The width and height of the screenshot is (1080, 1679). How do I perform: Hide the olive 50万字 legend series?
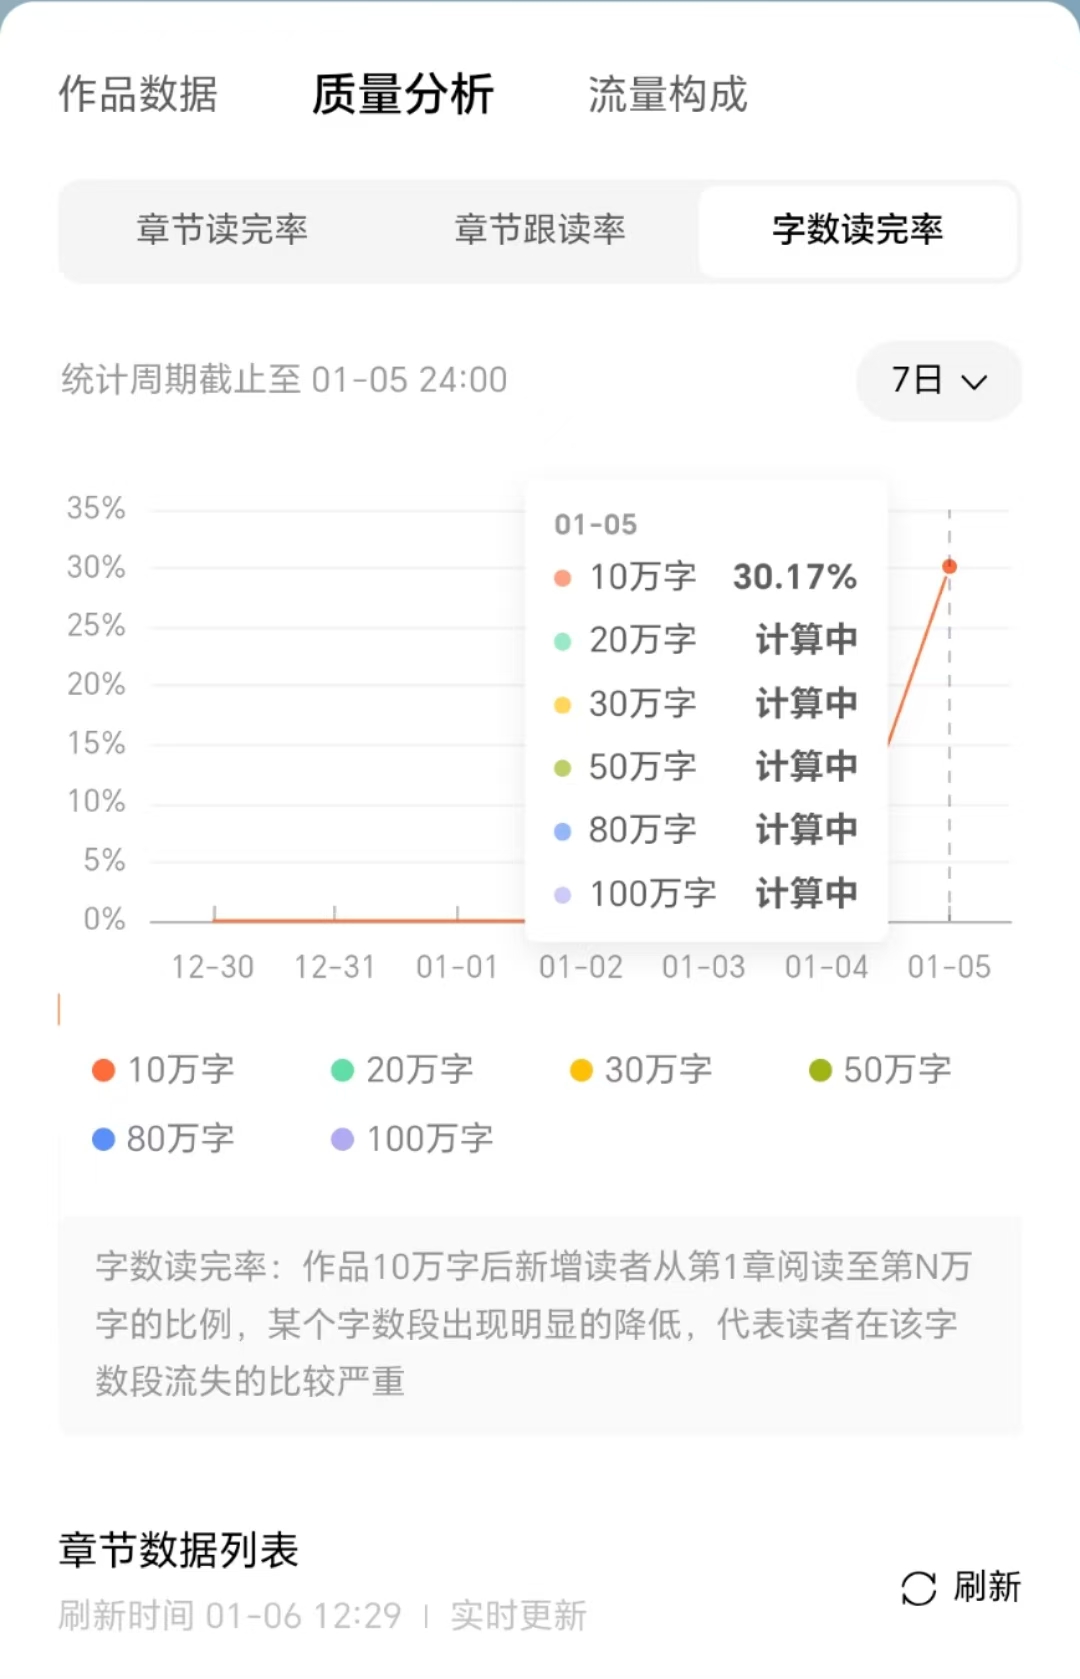880,1070
